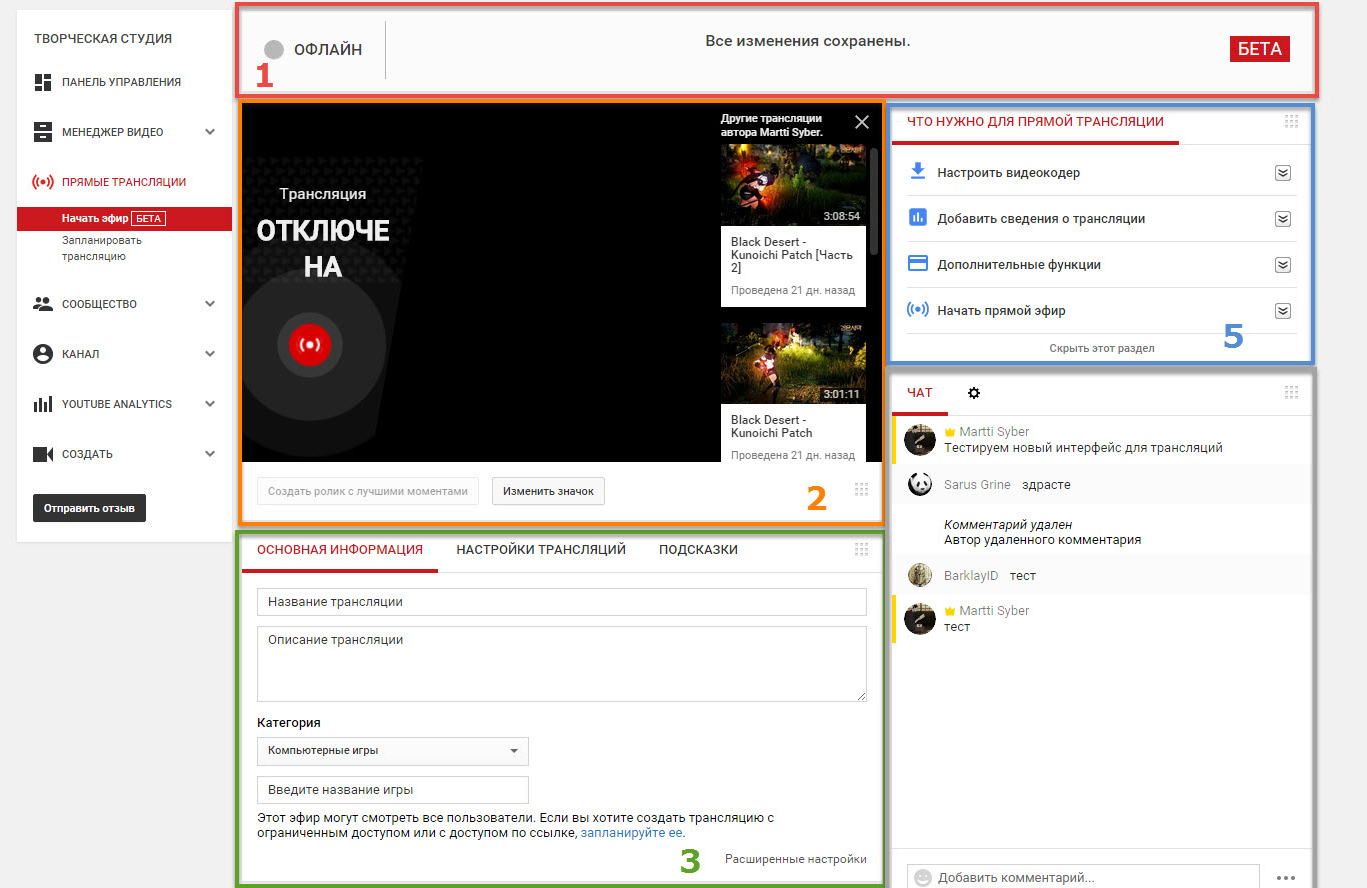Click the gray ОФЛАЙН status indicator dot
This screenshot has width=1367, height=888.
pos(274,49)
